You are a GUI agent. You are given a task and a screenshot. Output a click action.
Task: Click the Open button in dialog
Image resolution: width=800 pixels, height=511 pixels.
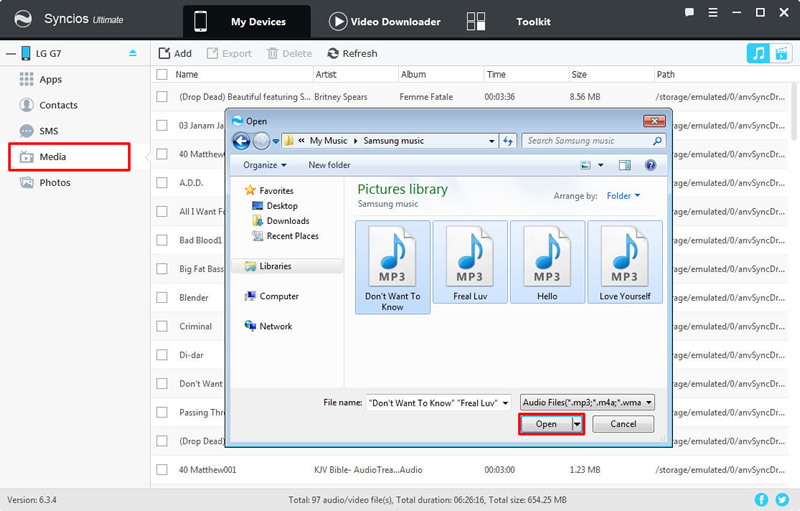[x=546, y=424]
